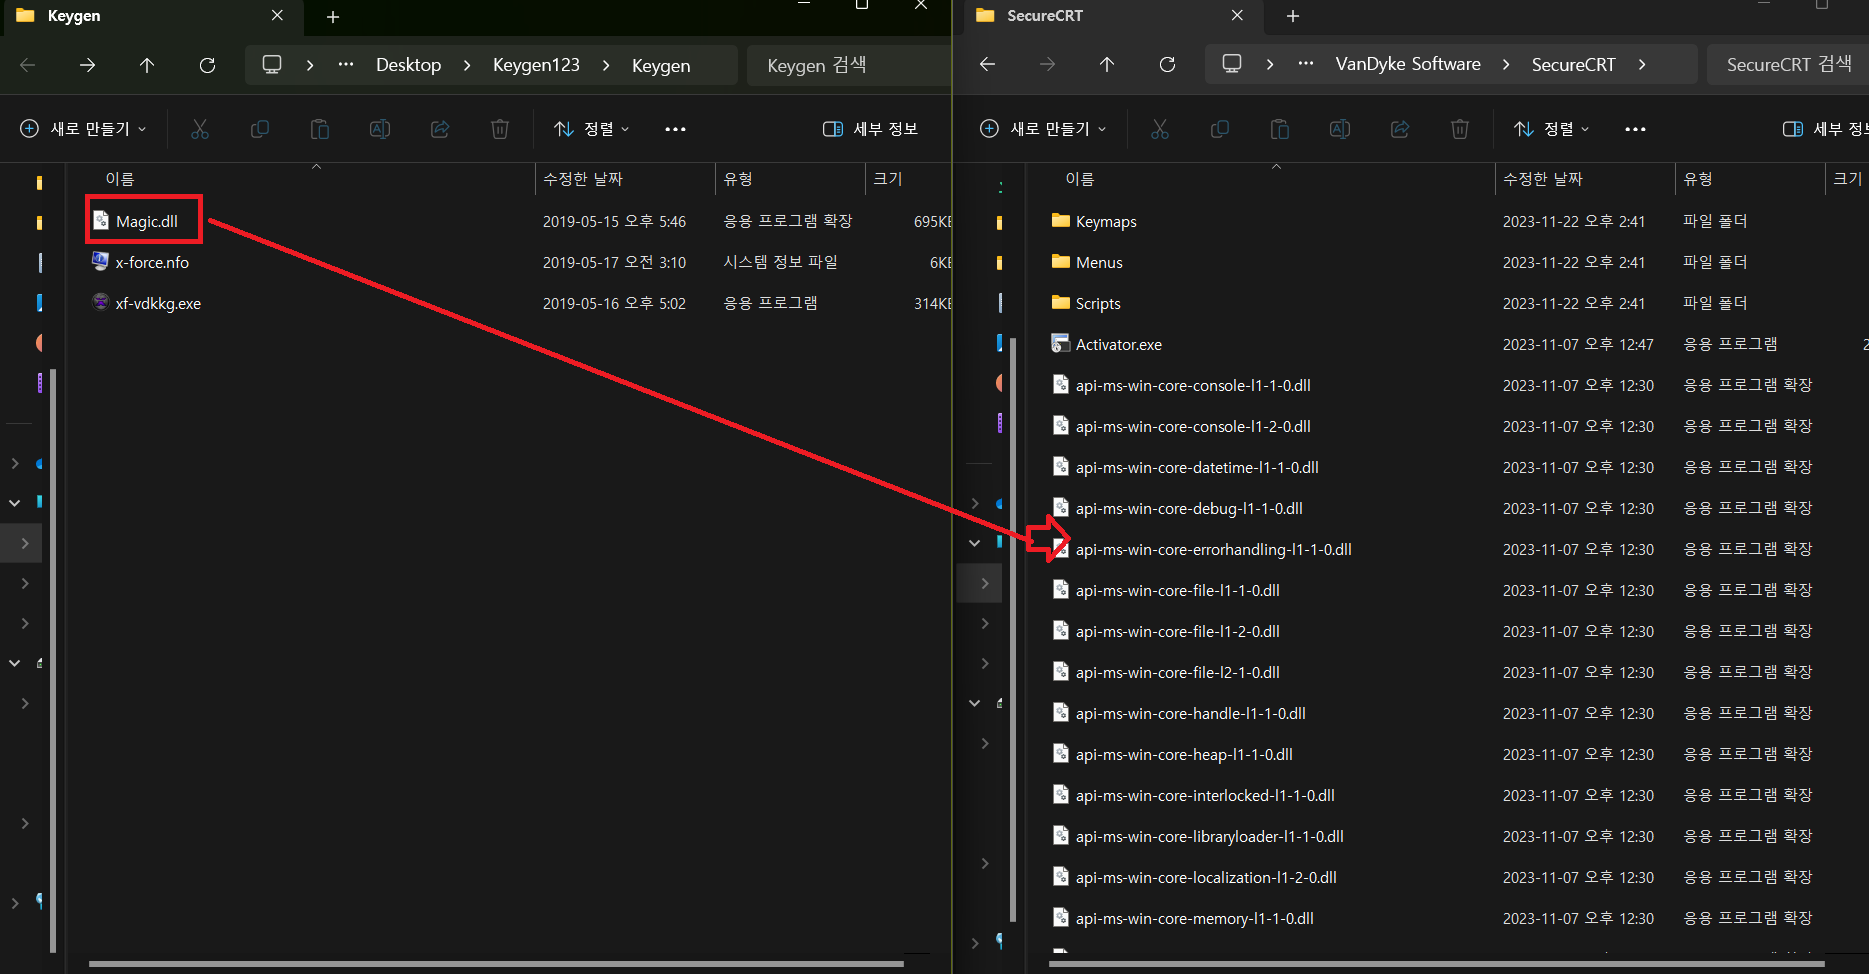Viewport: 1869px width, 974px height.
Task: Close the SecureCRT tab
Action: 1237,16
